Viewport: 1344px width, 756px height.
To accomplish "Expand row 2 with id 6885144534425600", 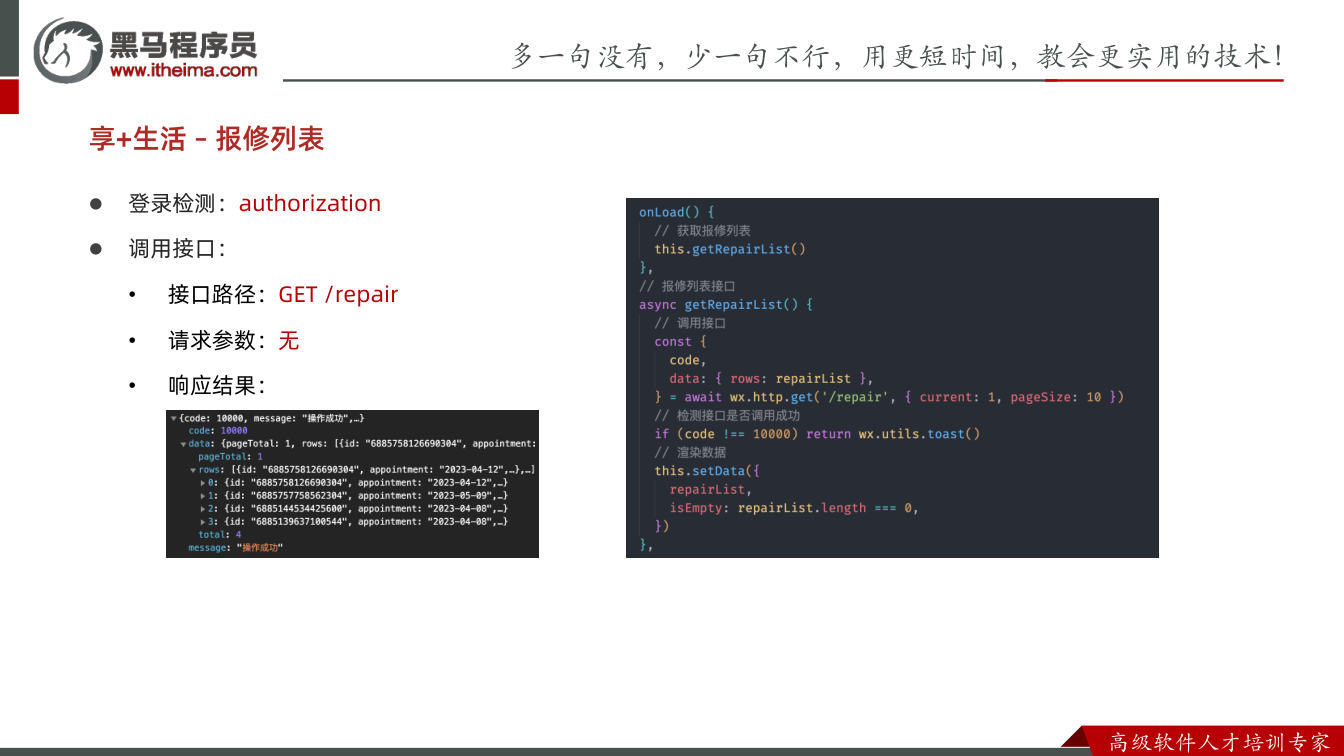I will click(203, 509).
